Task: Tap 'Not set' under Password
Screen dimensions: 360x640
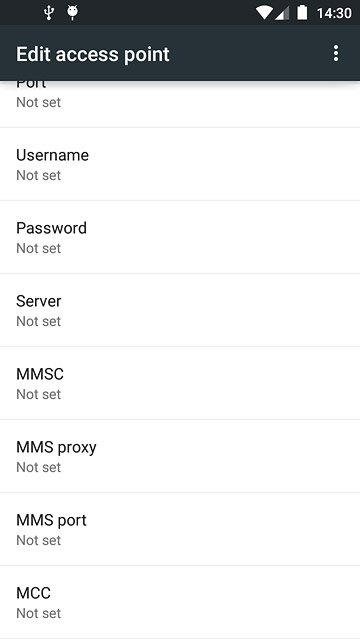Action: coord(38,248)
